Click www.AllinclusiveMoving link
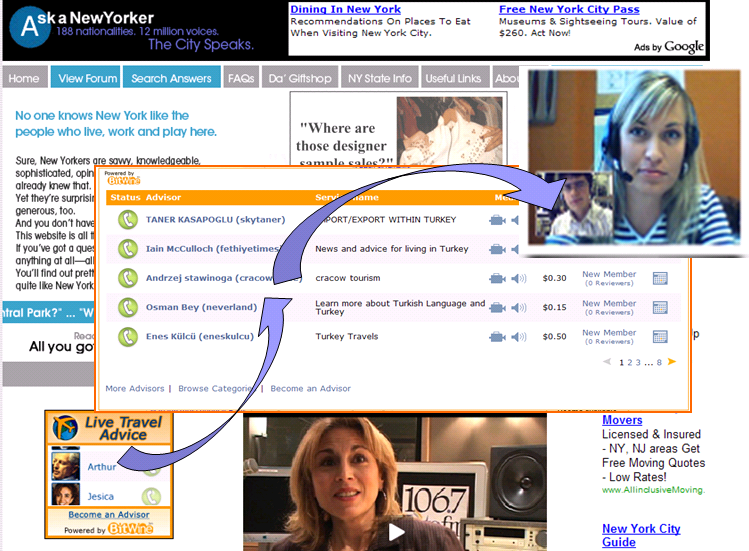This screenshot has width=749, height=551. pos(653,490)
